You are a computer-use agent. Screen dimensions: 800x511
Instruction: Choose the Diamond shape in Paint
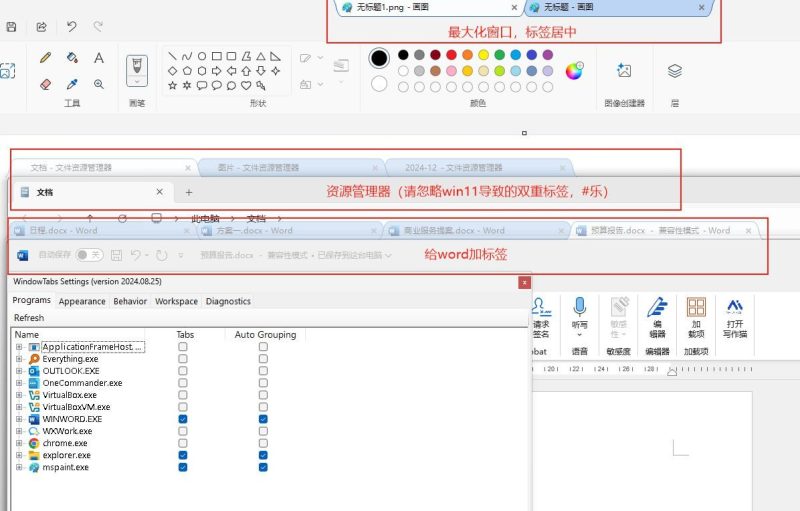point(172,71)
